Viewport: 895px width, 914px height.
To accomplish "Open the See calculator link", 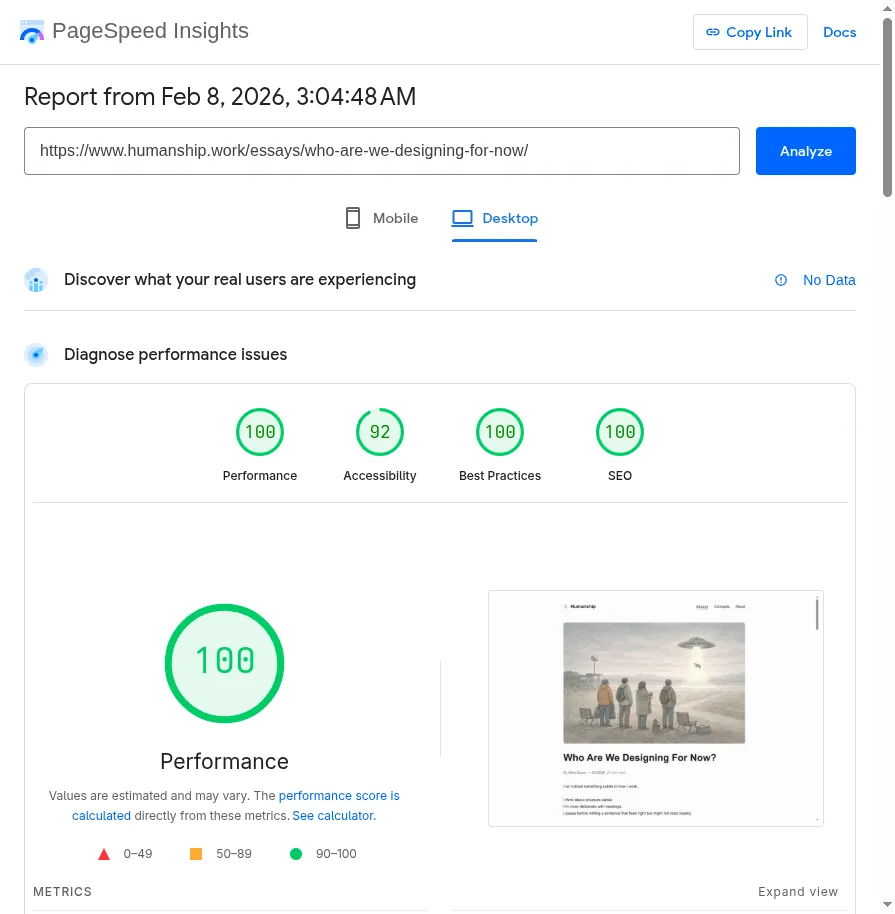I will (x=332, y=816).
